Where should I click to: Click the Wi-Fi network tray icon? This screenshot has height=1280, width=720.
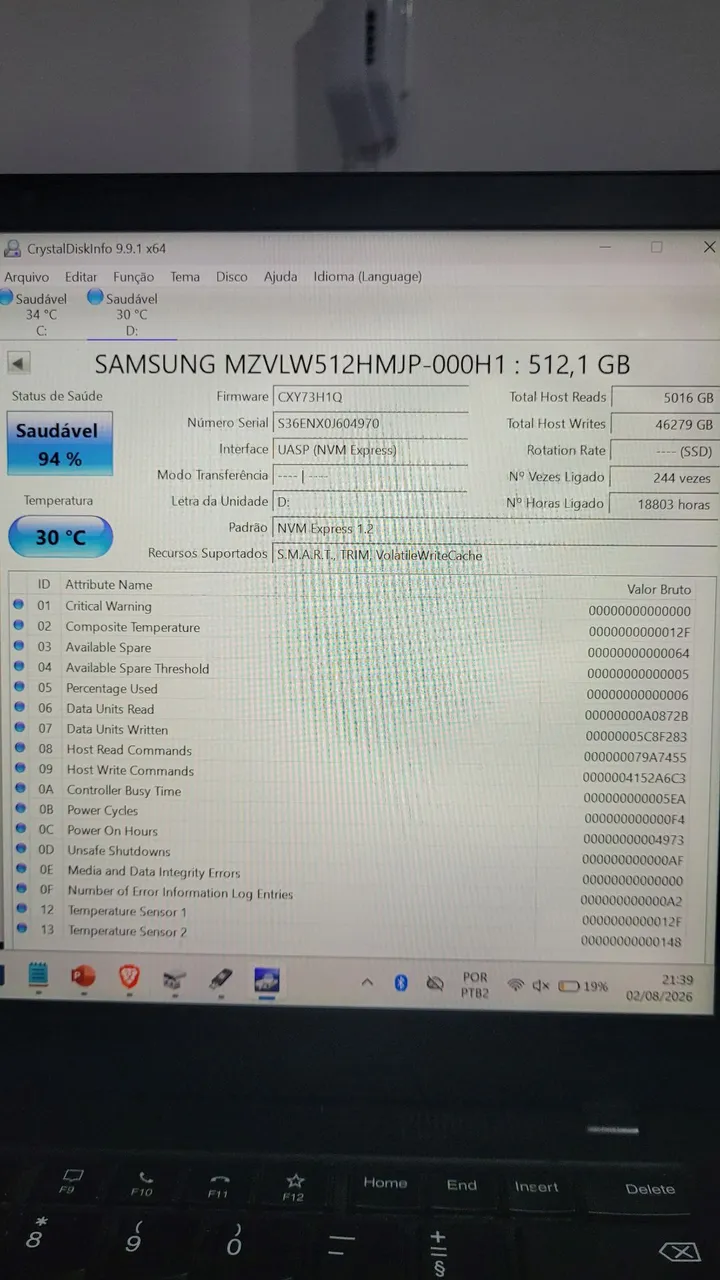(515, 985)
